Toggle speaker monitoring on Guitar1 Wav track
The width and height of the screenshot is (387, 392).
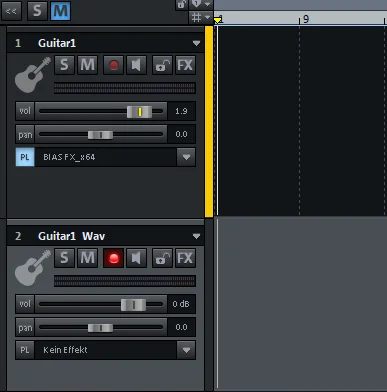(x=136, y=258)
